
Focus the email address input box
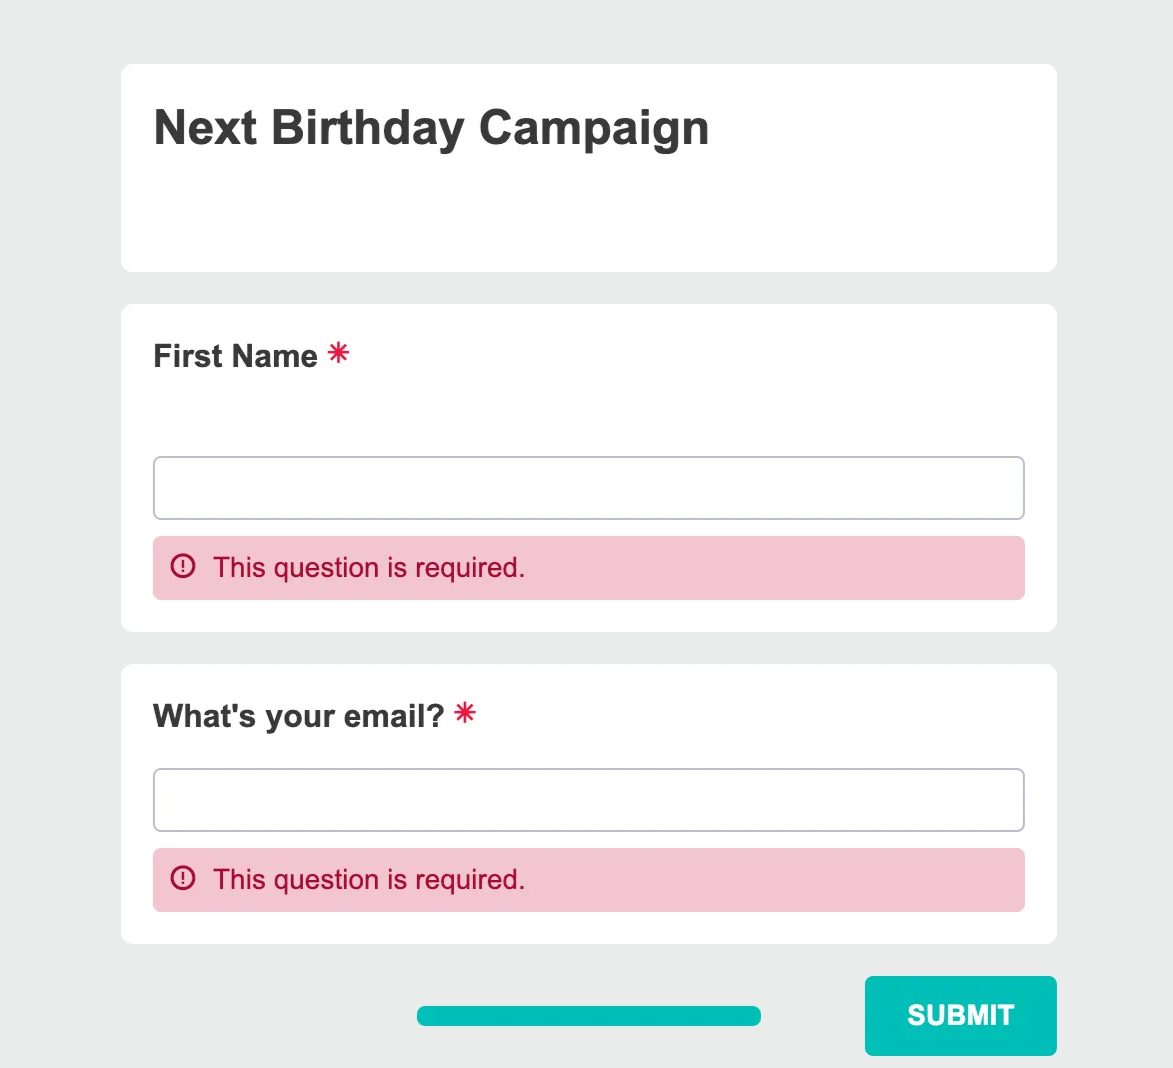[x=589, y=800]
